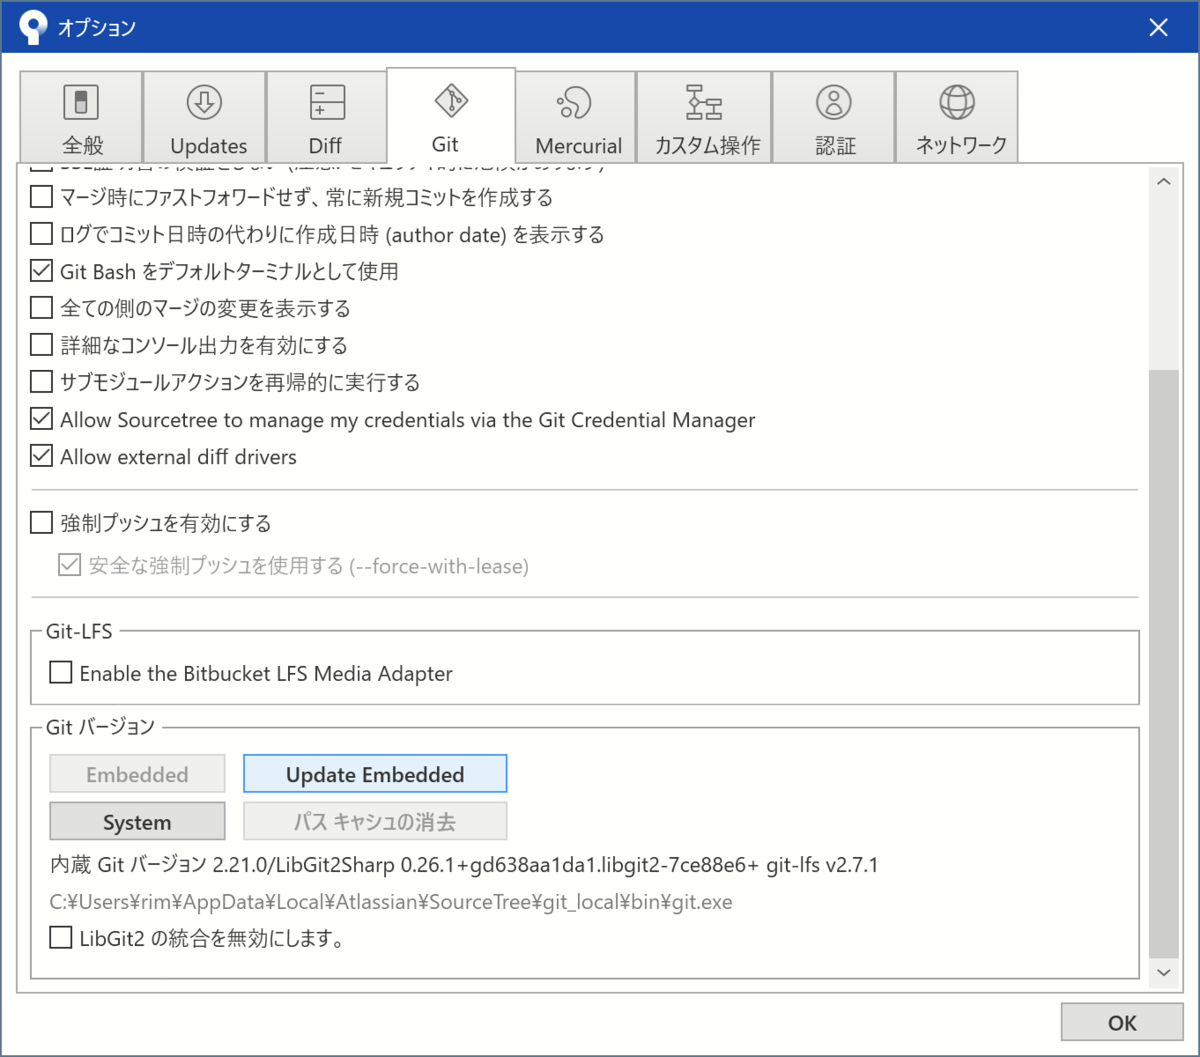This screenshot has height=1057, width=1200.
Task: Open the 全般 settings tab icon
Action: tap(80, 102)
